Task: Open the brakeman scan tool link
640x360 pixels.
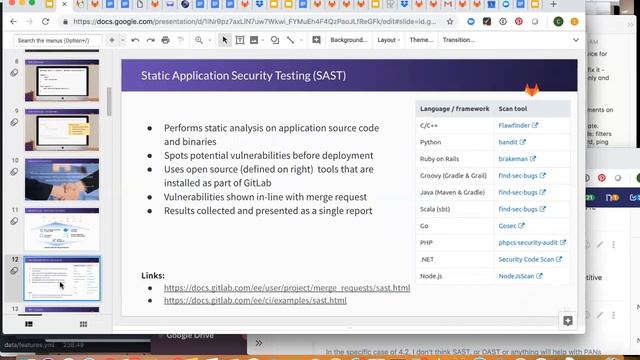Action: click(517, 159)
